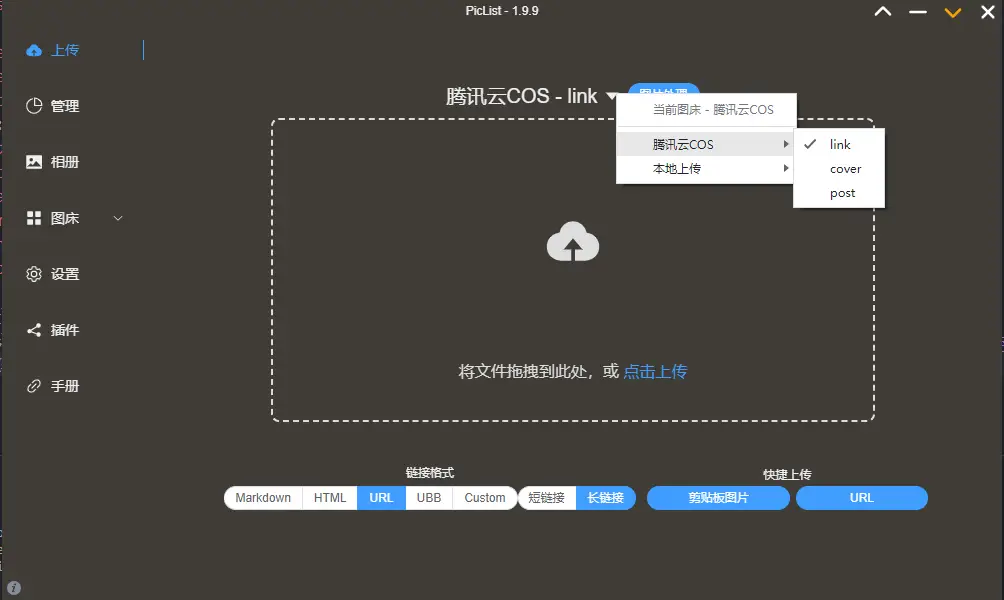
Task: Click the Plugins (插件) share icon
Action: [34, 330]
